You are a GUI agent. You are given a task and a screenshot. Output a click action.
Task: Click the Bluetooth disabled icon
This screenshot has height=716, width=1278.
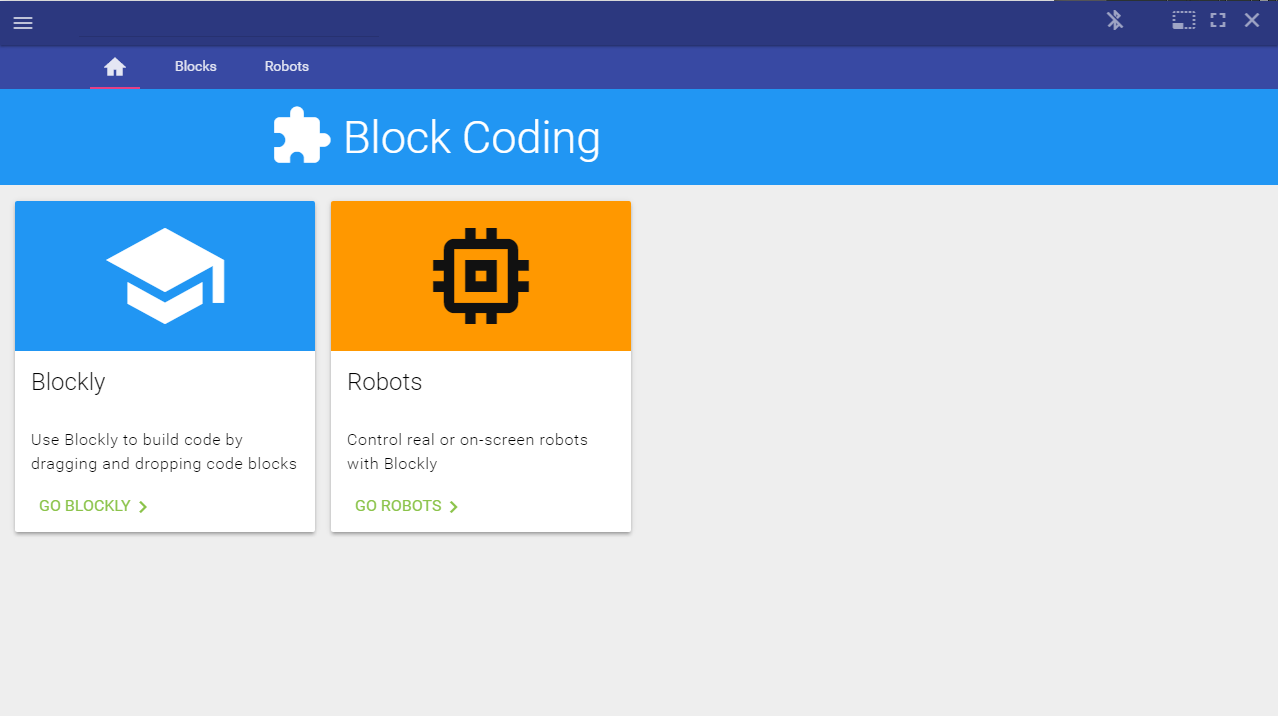pyautogui.click(x=1115, y=20)
